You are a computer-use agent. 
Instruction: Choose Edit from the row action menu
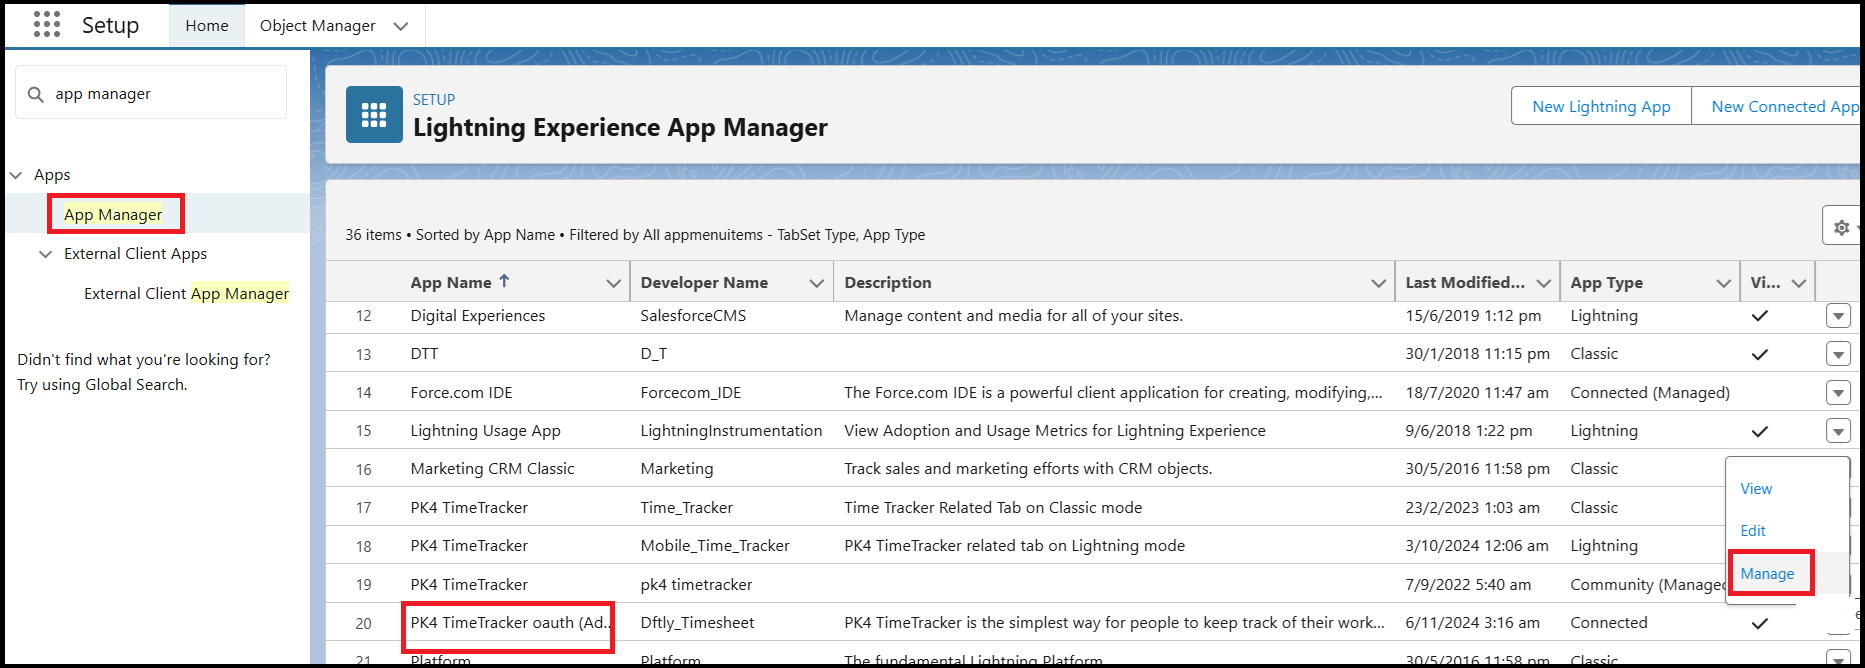[1753, 531]
